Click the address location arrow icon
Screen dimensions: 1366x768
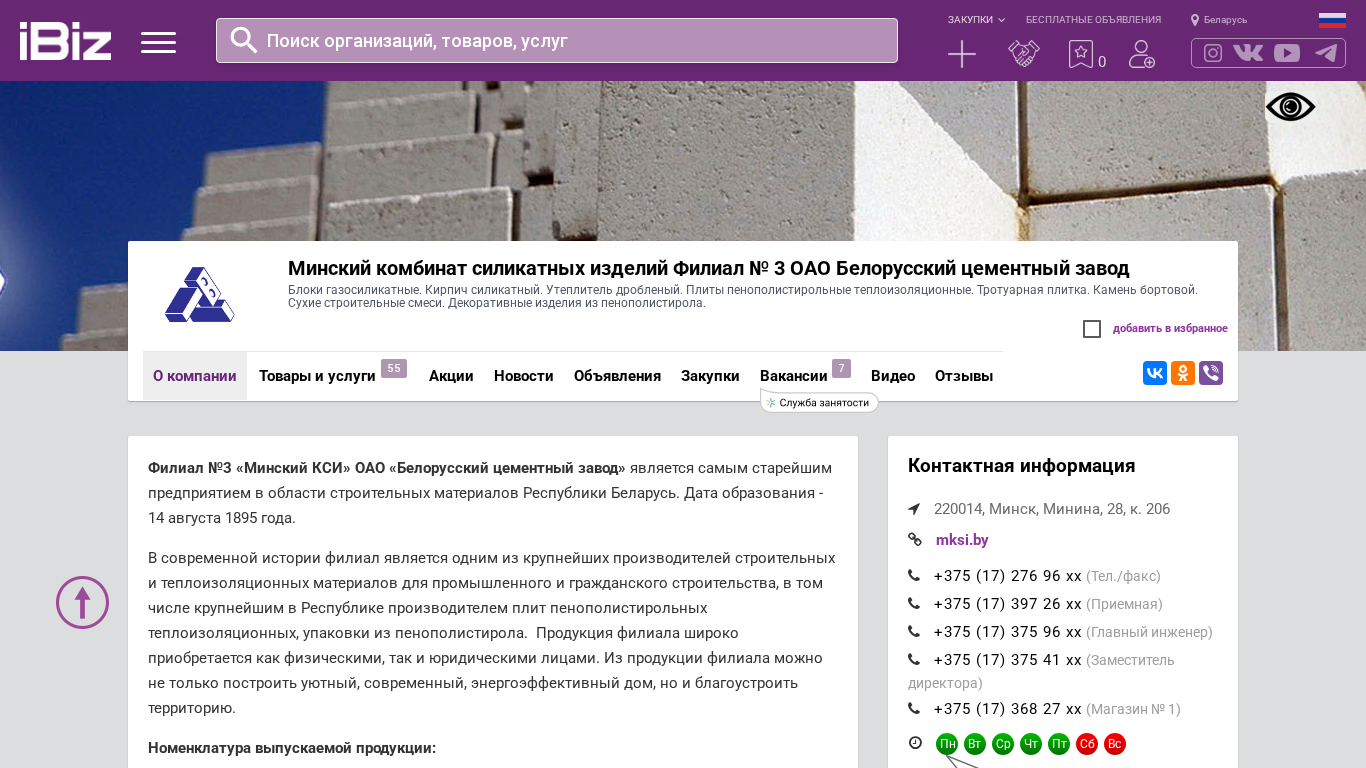pos(914,509)
